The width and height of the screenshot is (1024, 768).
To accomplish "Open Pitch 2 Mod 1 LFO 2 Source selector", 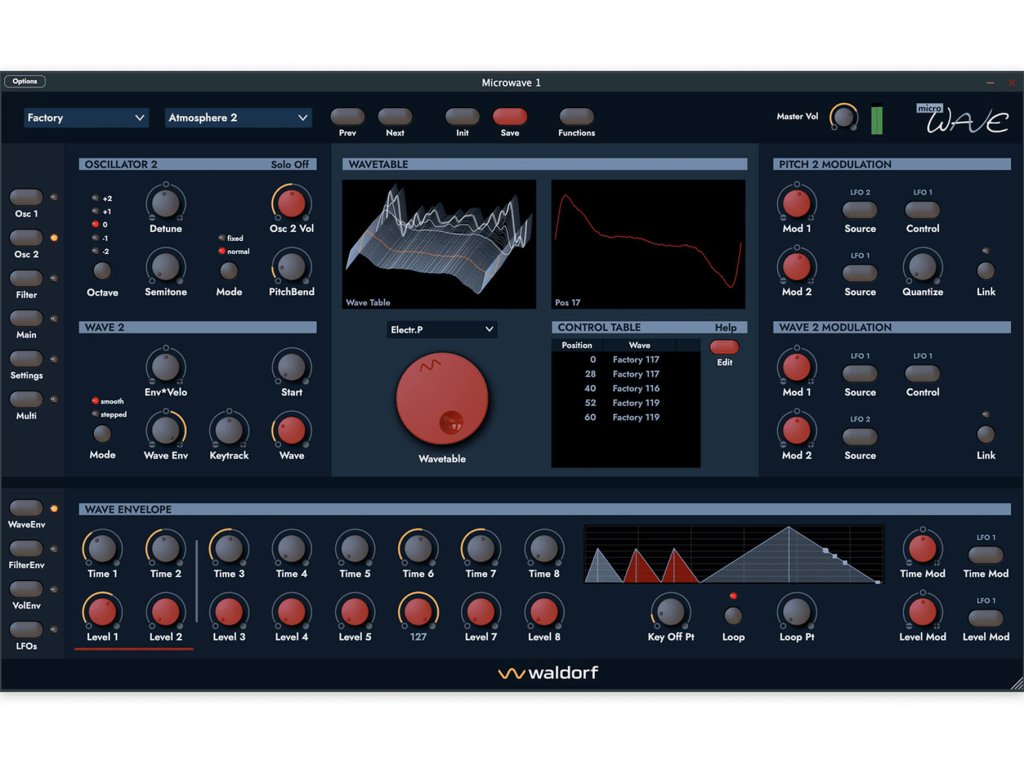I will pos(859,210).
